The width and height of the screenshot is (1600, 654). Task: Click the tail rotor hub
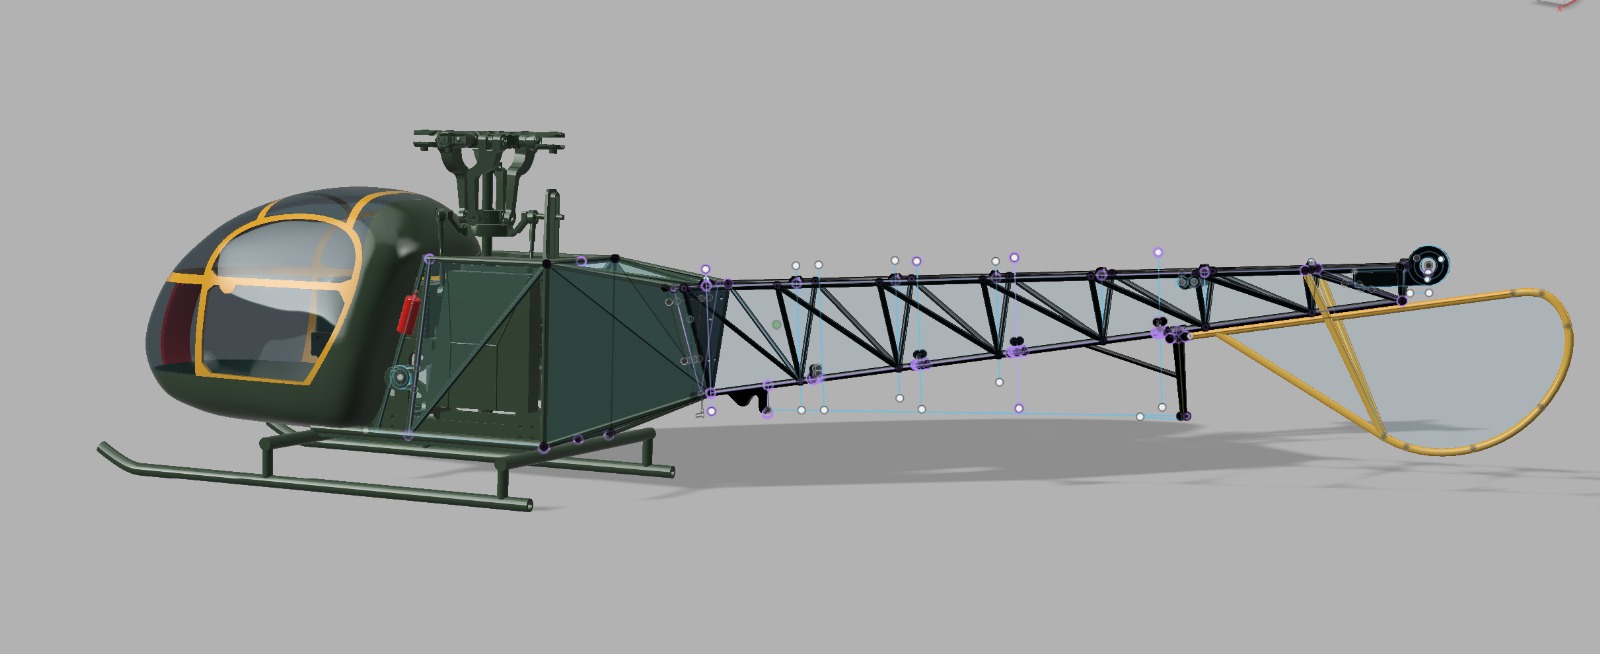pos(1428,266)
